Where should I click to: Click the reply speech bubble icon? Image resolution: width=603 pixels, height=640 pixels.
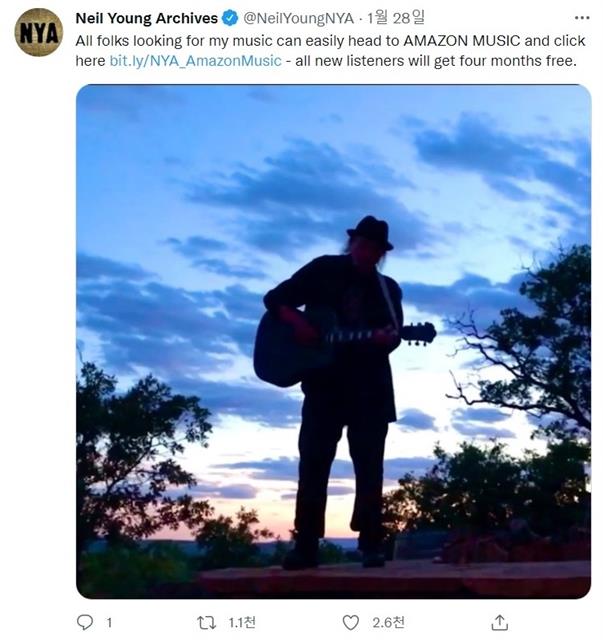(x=85, y=622)
